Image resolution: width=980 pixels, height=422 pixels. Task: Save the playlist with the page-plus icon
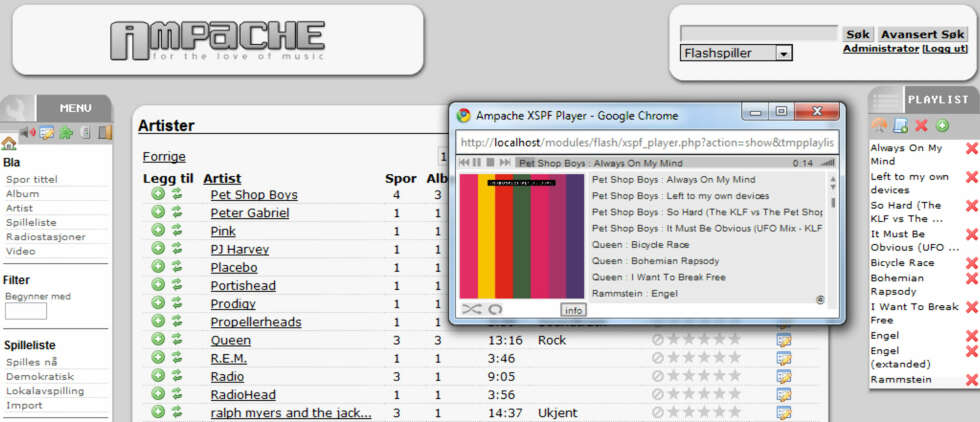900,126
